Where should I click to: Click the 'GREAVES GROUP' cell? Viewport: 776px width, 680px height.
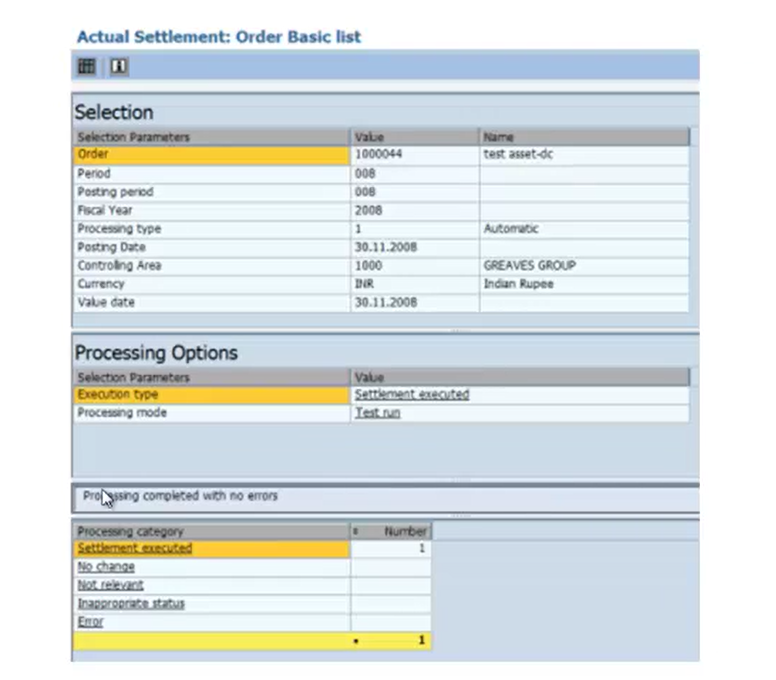click(584, 266)
